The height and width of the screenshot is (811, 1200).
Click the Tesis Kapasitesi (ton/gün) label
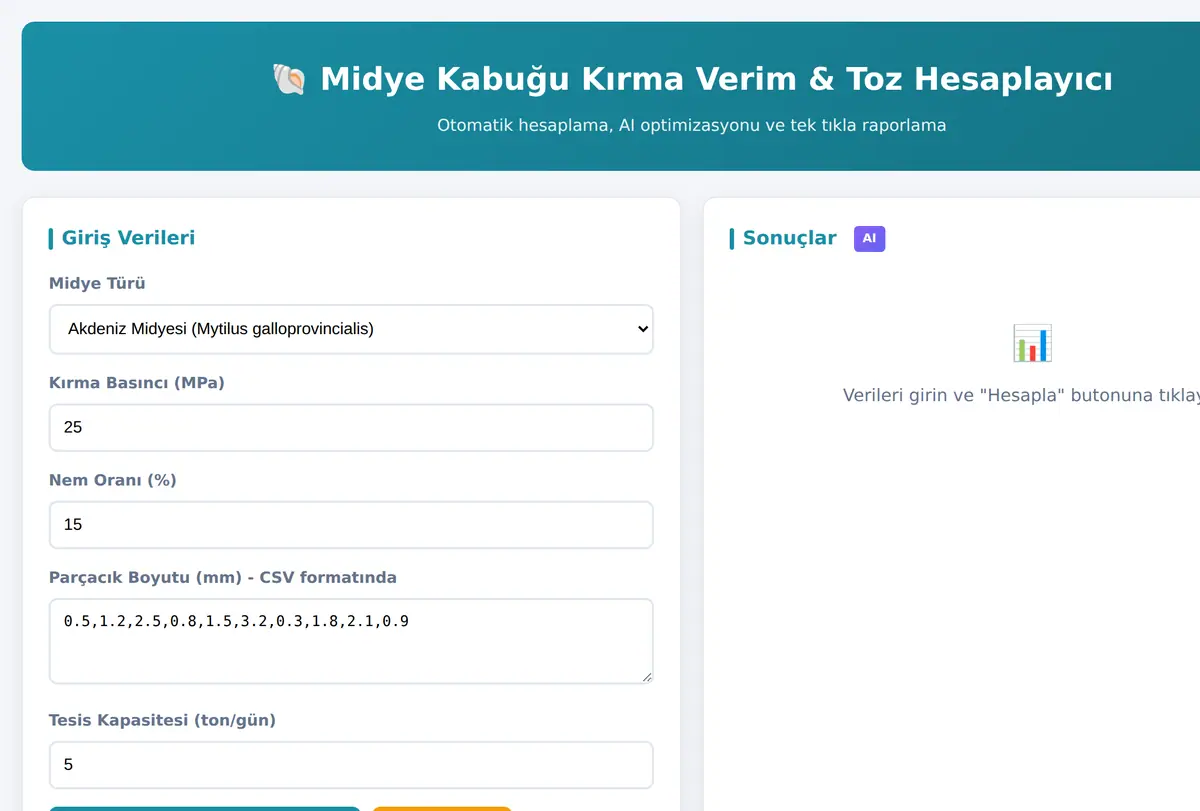[x=162, y=720]
